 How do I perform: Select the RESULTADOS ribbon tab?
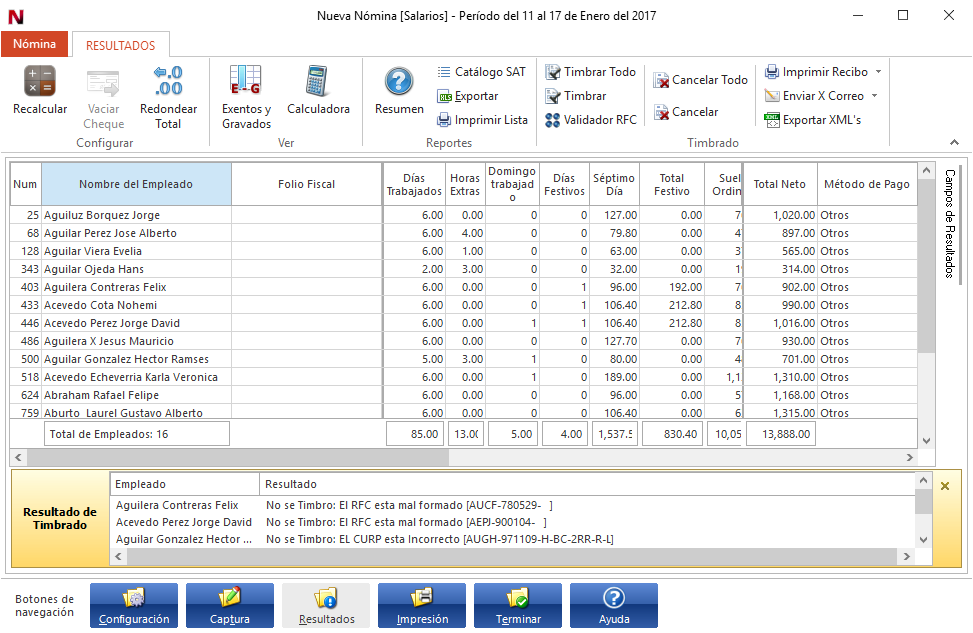[x=120, y=45]
